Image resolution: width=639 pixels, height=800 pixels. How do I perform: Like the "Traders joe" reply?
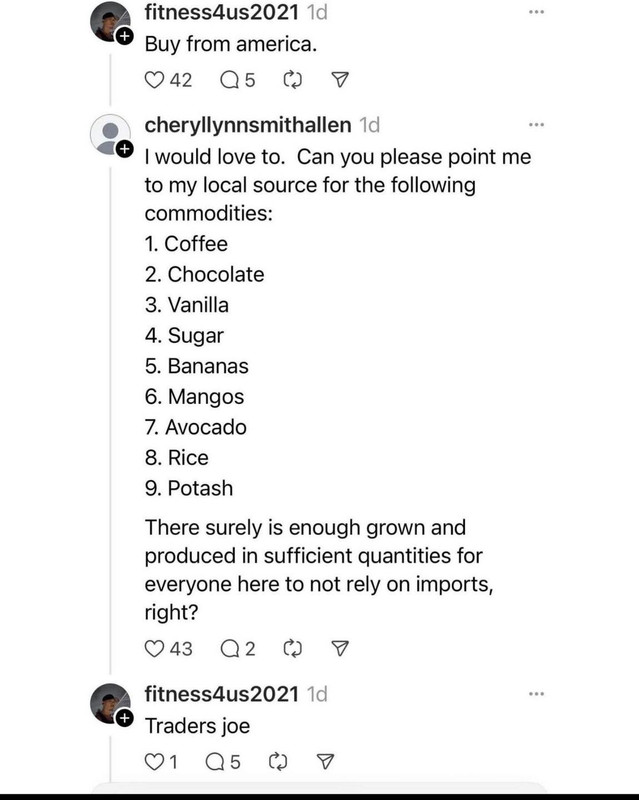tap(154, 762)
